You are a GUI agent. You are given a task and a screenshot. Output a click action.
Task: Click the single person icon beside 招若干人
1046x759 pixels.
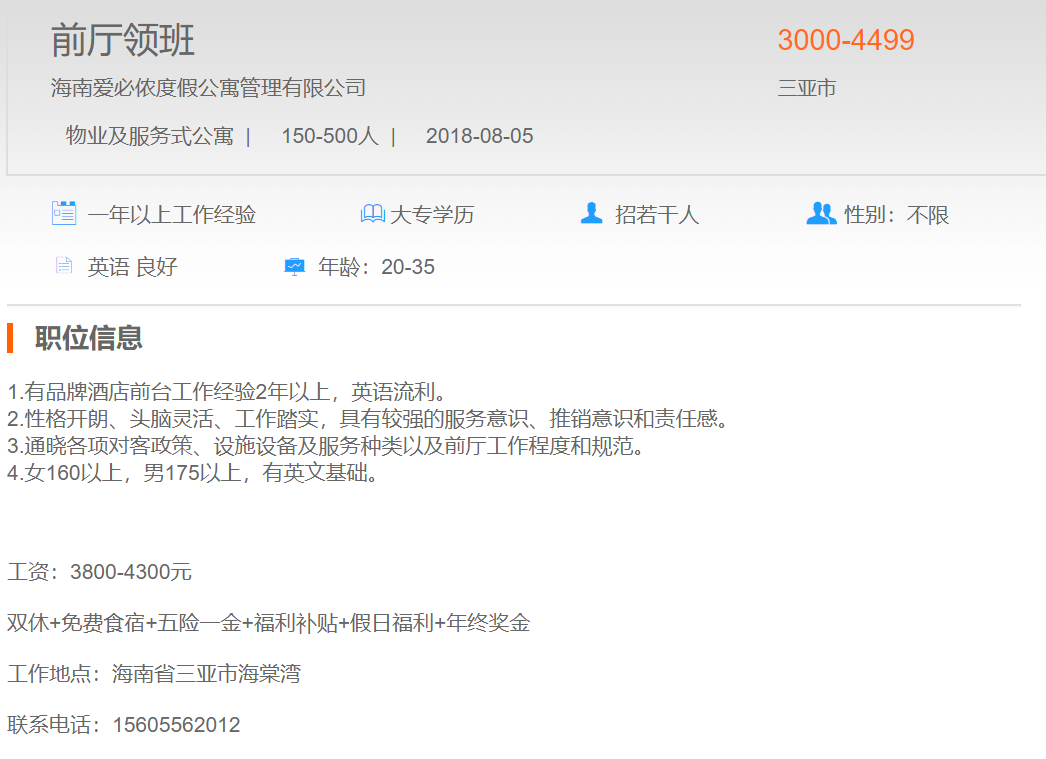pyautogui.click(x=592, y=213)
